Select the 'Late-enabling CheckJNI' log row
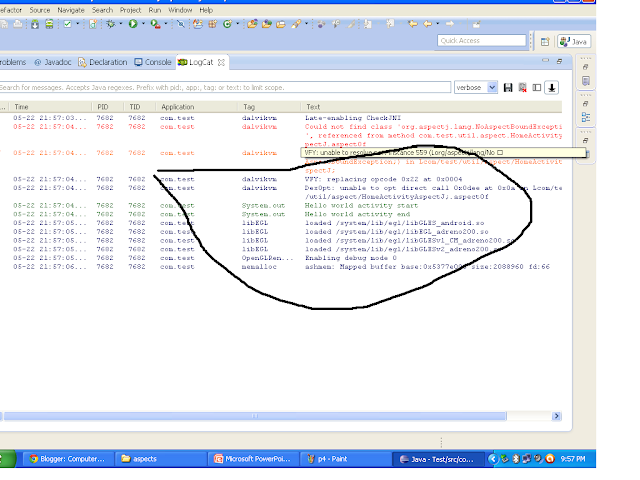The height and width of the screenshot is (480, 640). click(x=281, y=118)
